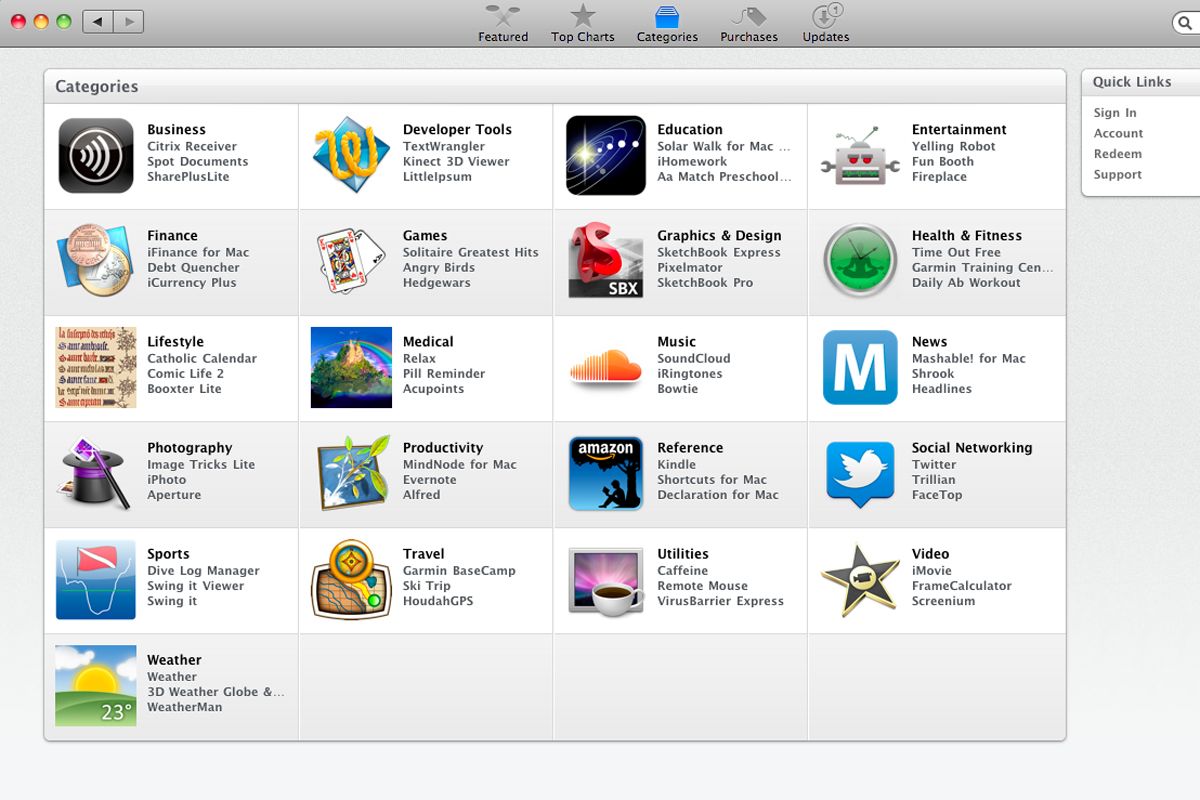This screenshot has width=1200, height=800.
Task: Open the Productivity MindNode icon
Action: [x=351, y=473]
